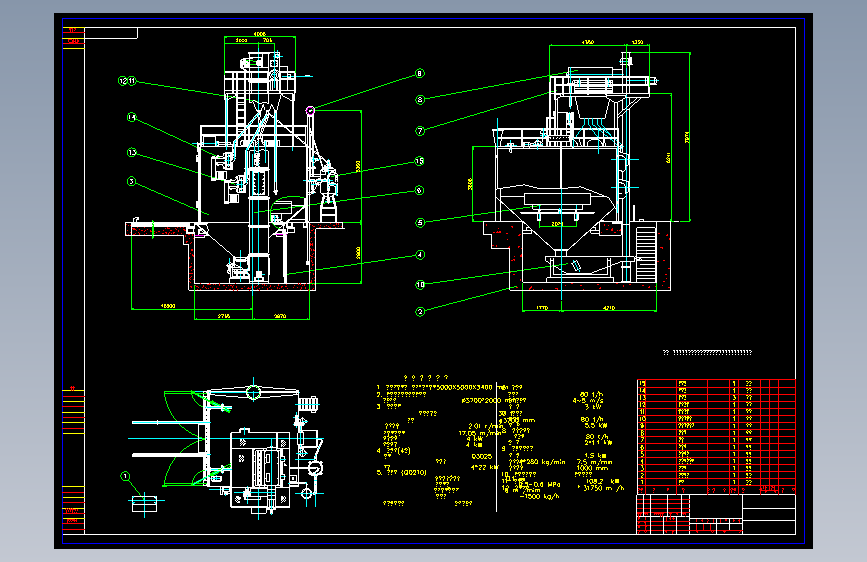Image resolution: width=867 pixels, height=562 pixels.
Task: Select callout balloon 11 beside balloon 12
Action: (x=132, y=81)
